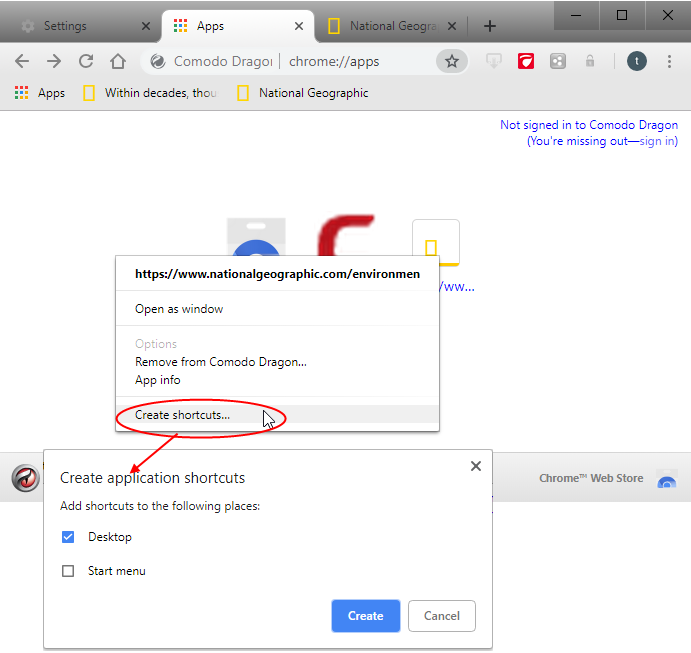Close the National Geographic tab

click(452, 26)
